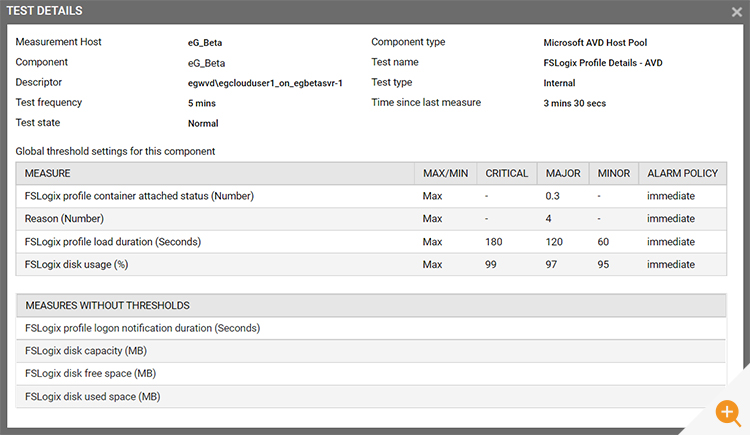Click the descriptor value egwvd\egclouduser1_on_egbetasvr-1
Screen dimensions: 750x435
(x=265, y=83)
